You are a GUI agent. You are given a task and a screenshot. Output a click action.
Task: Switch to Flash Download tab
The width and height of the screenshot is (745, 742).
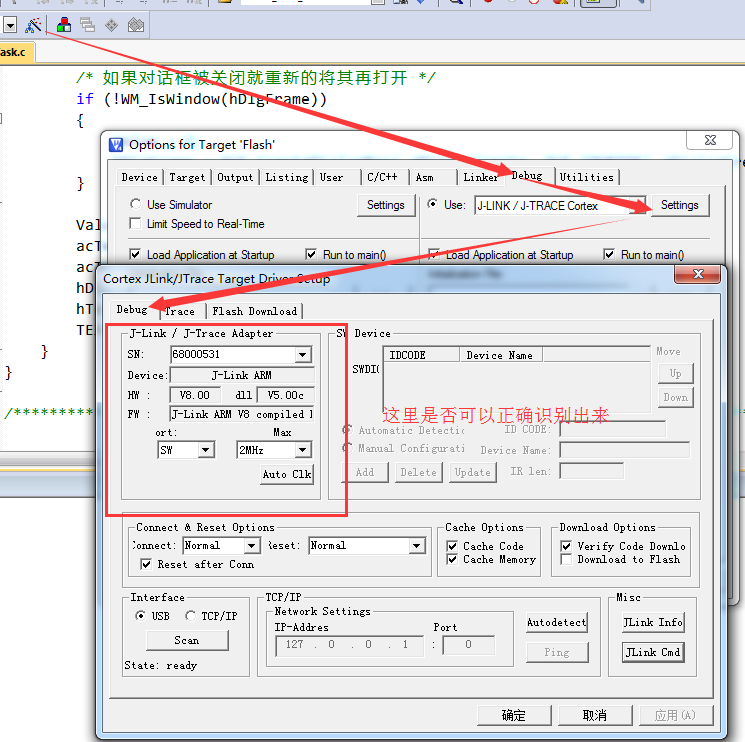[255, 312]
